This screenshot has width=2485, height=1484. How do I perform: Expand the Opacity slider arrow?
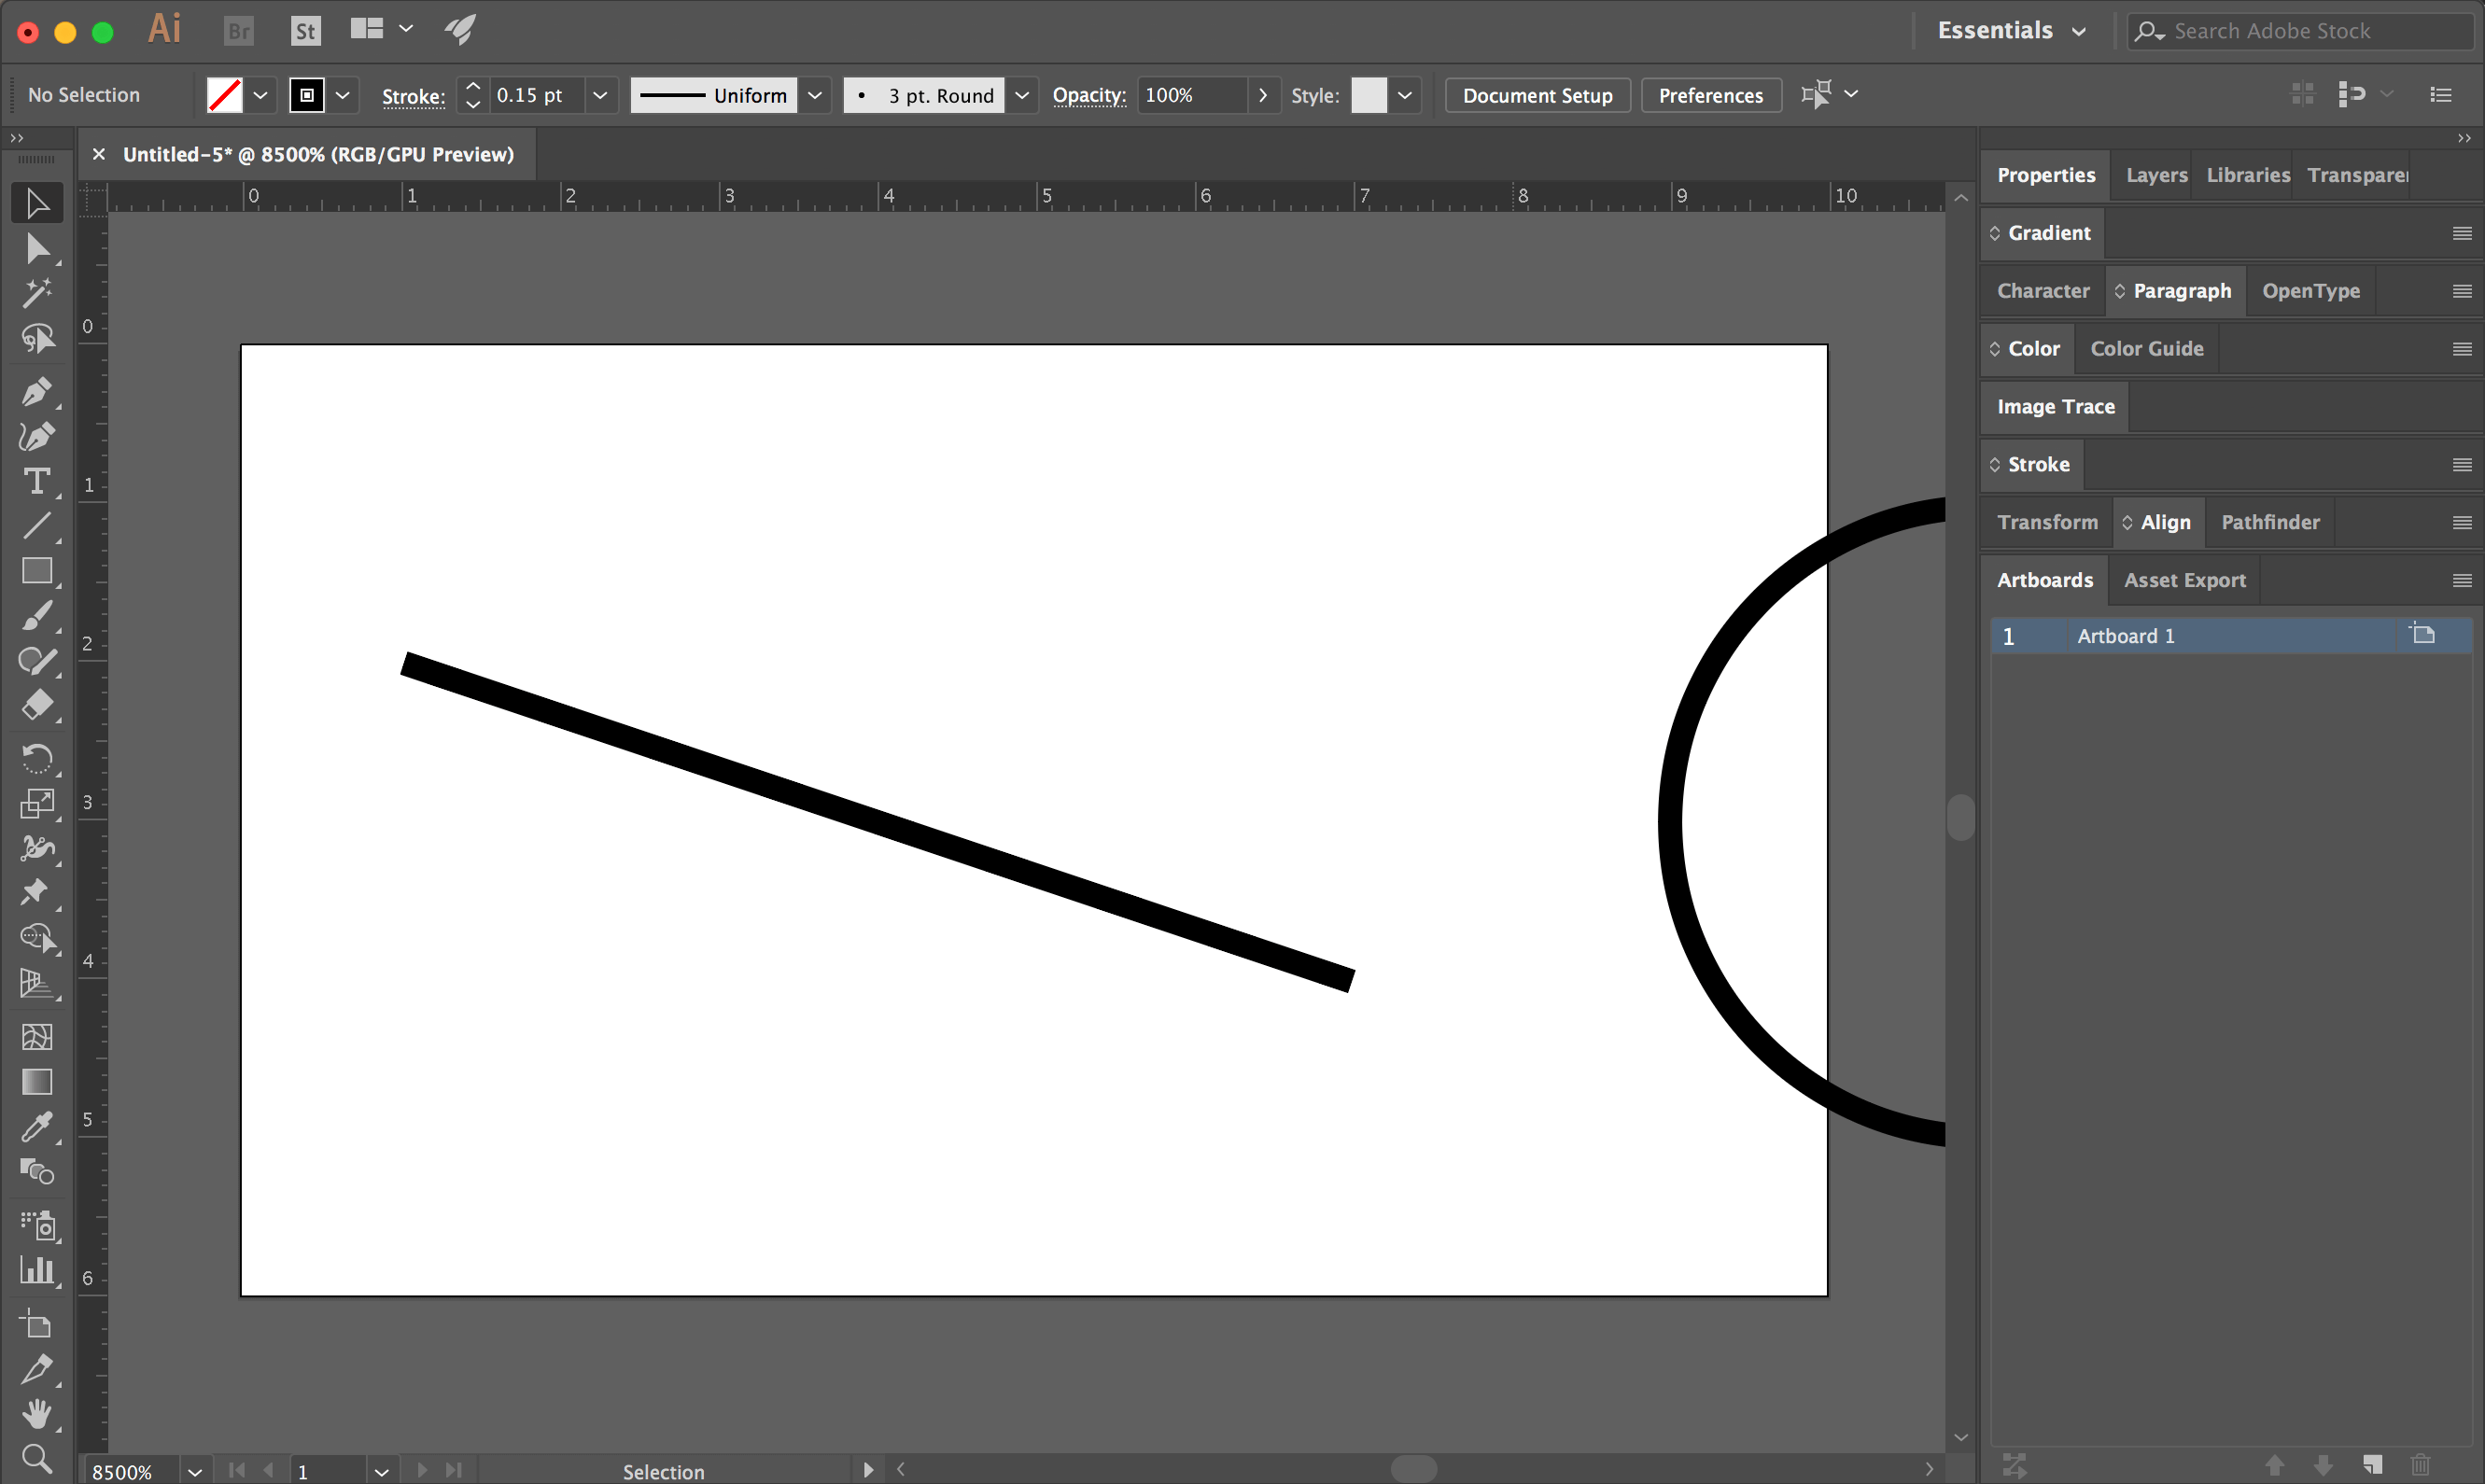pyautogui.click(x=1264, y=95)
